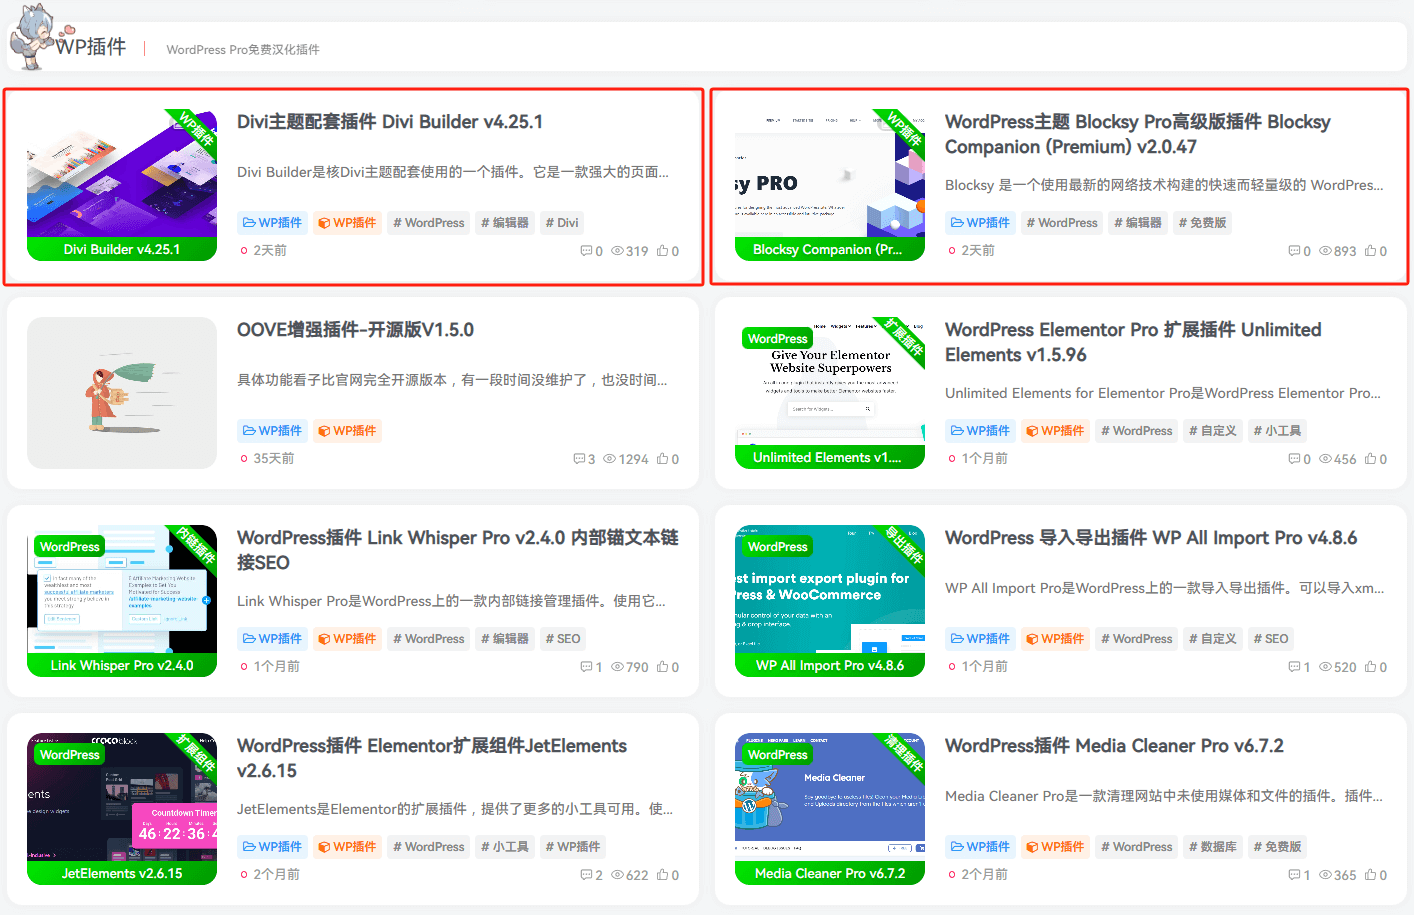Click blue WP插件 folder tag on JetElements card
Screen dimensions: 1414x915
272,847
